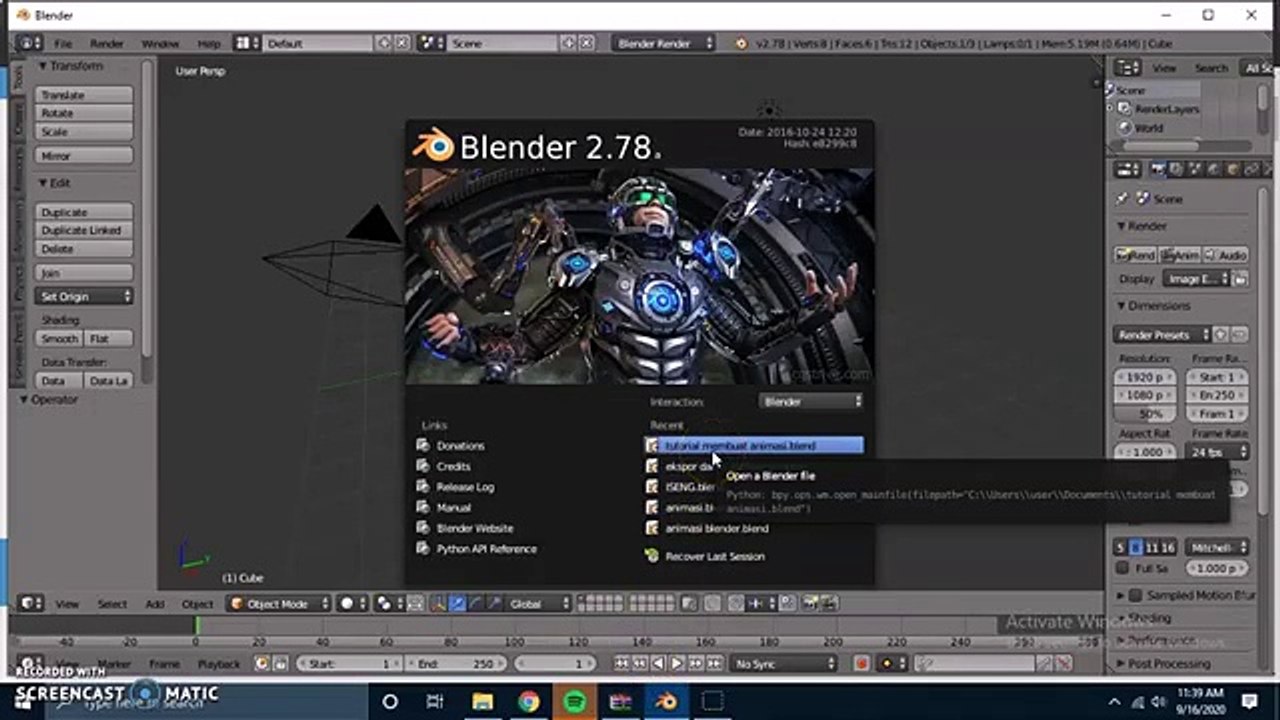Toggle use preview range in timeline
Image resolution: width=1280 pixels, height=720 pixels.
pos(263,663)
